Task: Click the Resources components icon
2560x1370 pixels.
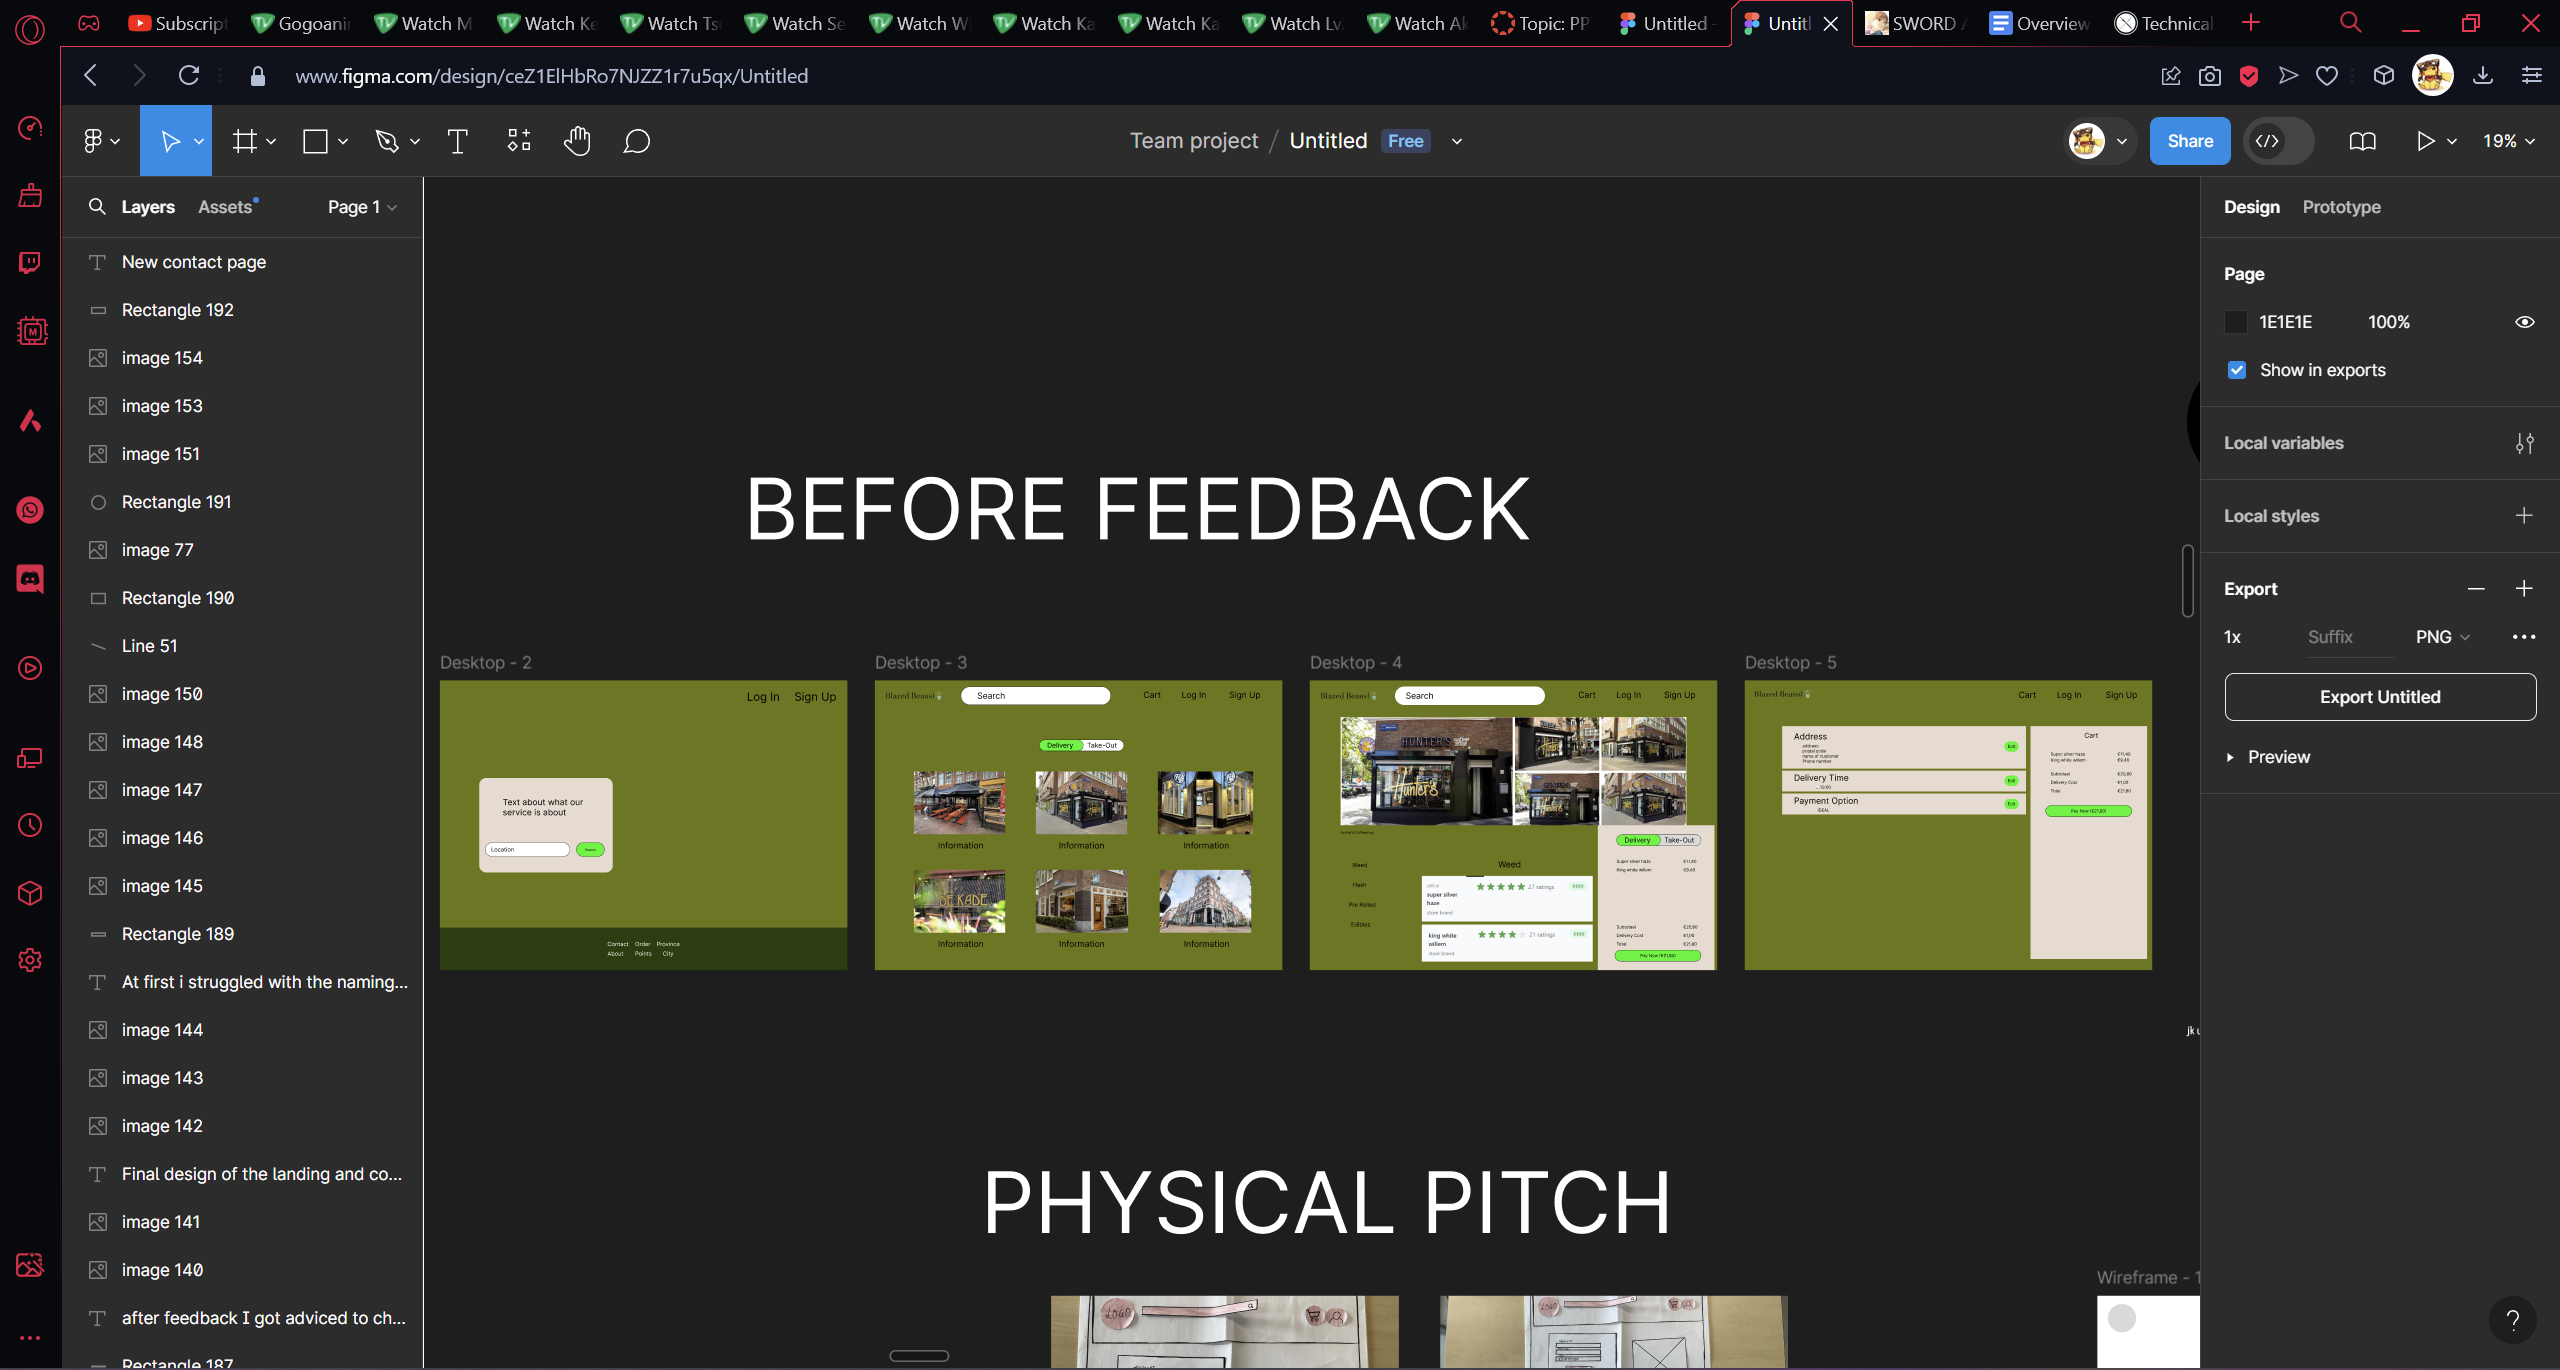Action: coord(518,141)
